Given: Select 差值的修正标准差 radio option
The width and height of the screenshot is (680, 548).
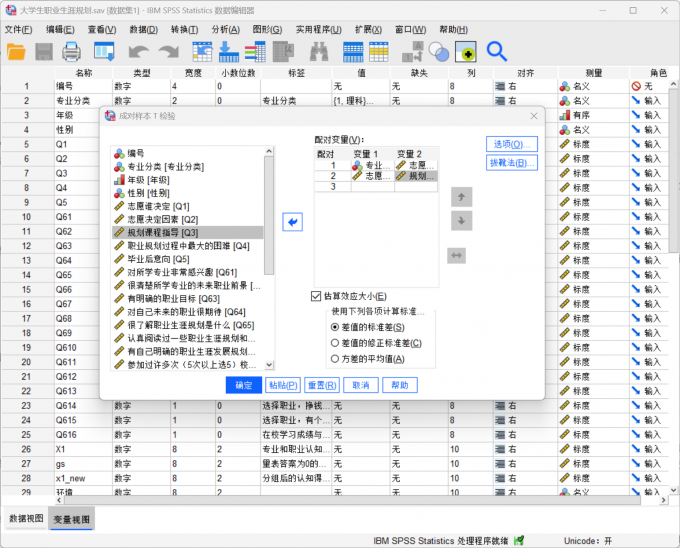Looking at the screenshot, I should click(334, 343).
